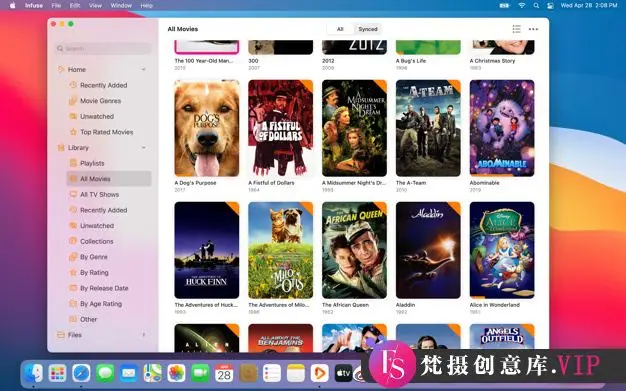Open Reminders from the Dock
The image size is (626, 391).
(x=272, y=373)
